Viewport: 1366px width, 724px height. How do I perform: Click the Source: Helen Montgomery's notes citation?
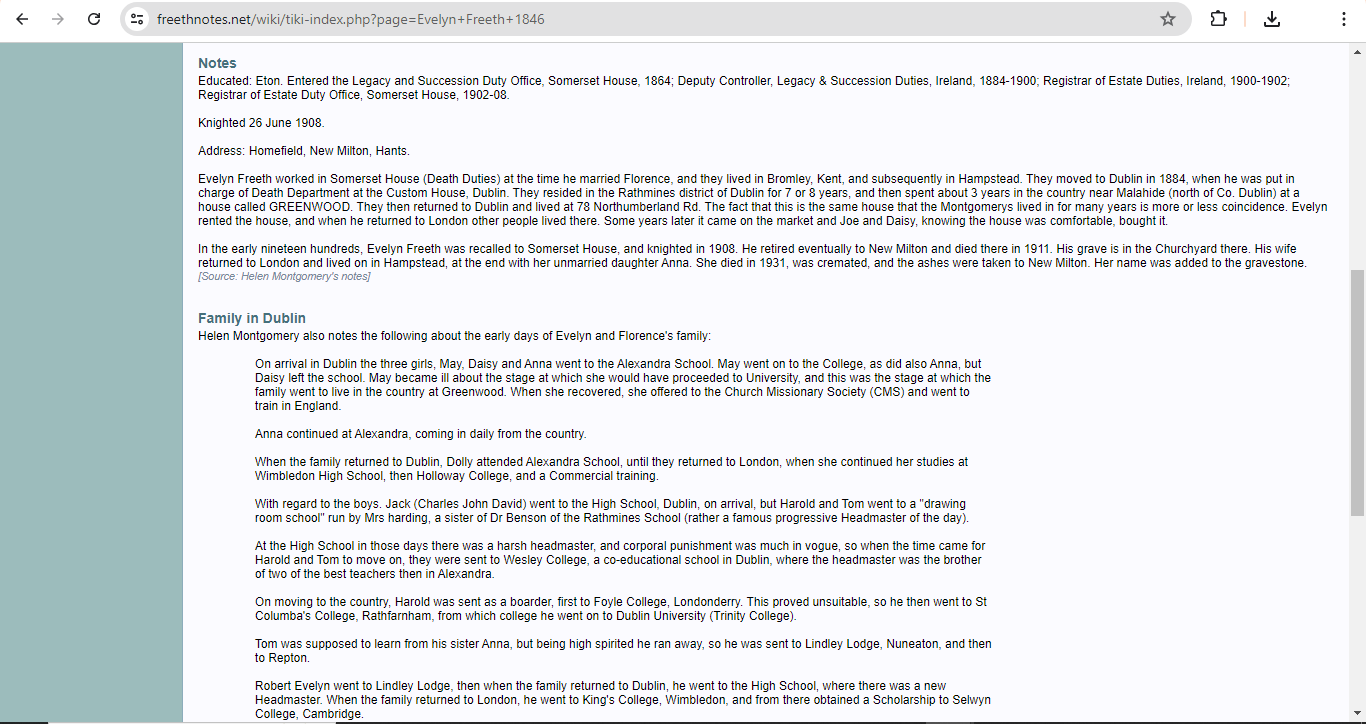coord(284,277)
